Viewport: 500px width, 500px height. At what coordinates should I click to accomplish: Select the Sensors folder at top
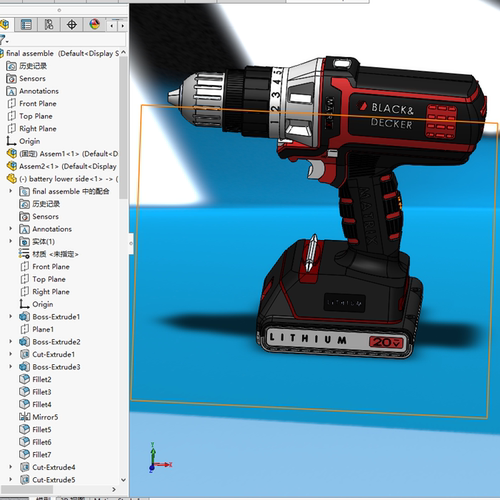click(26, 78)
